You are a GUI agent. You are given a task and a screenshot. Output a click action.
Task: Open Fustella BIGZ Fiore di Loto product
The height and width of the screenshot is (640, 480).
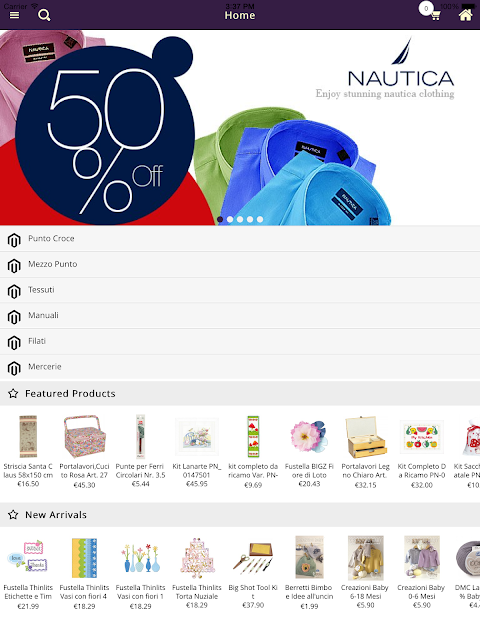[309, 452]
